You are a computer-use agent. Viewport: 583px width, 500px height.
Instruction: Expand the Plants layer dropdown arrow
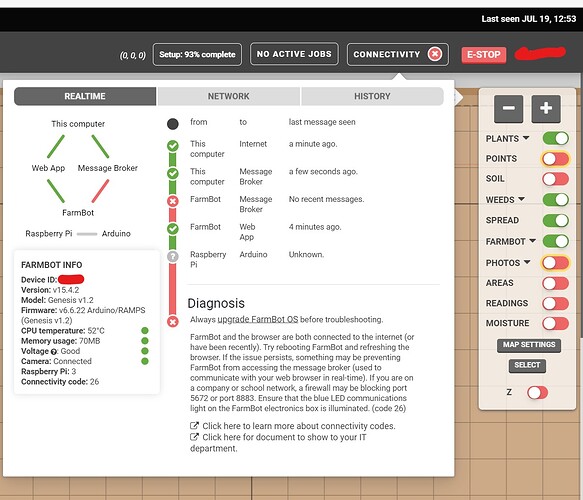(526, 138)
